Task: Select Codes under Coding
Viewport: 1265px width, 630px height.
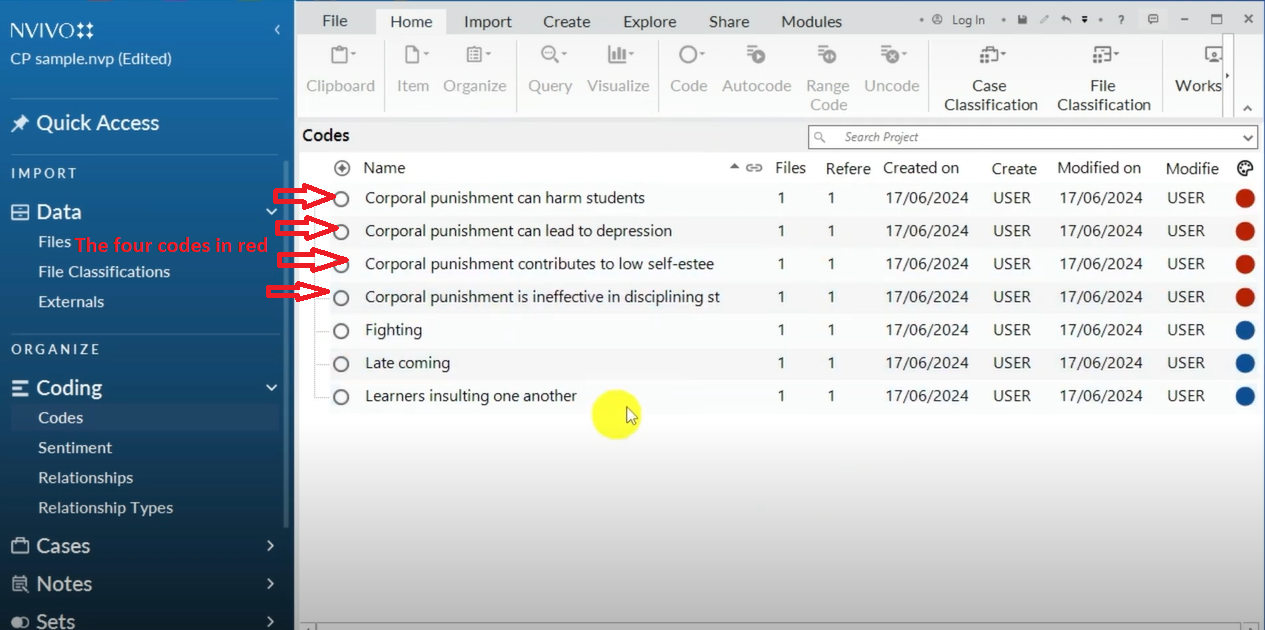Action: pyautogui.click(x=60, y=418)
